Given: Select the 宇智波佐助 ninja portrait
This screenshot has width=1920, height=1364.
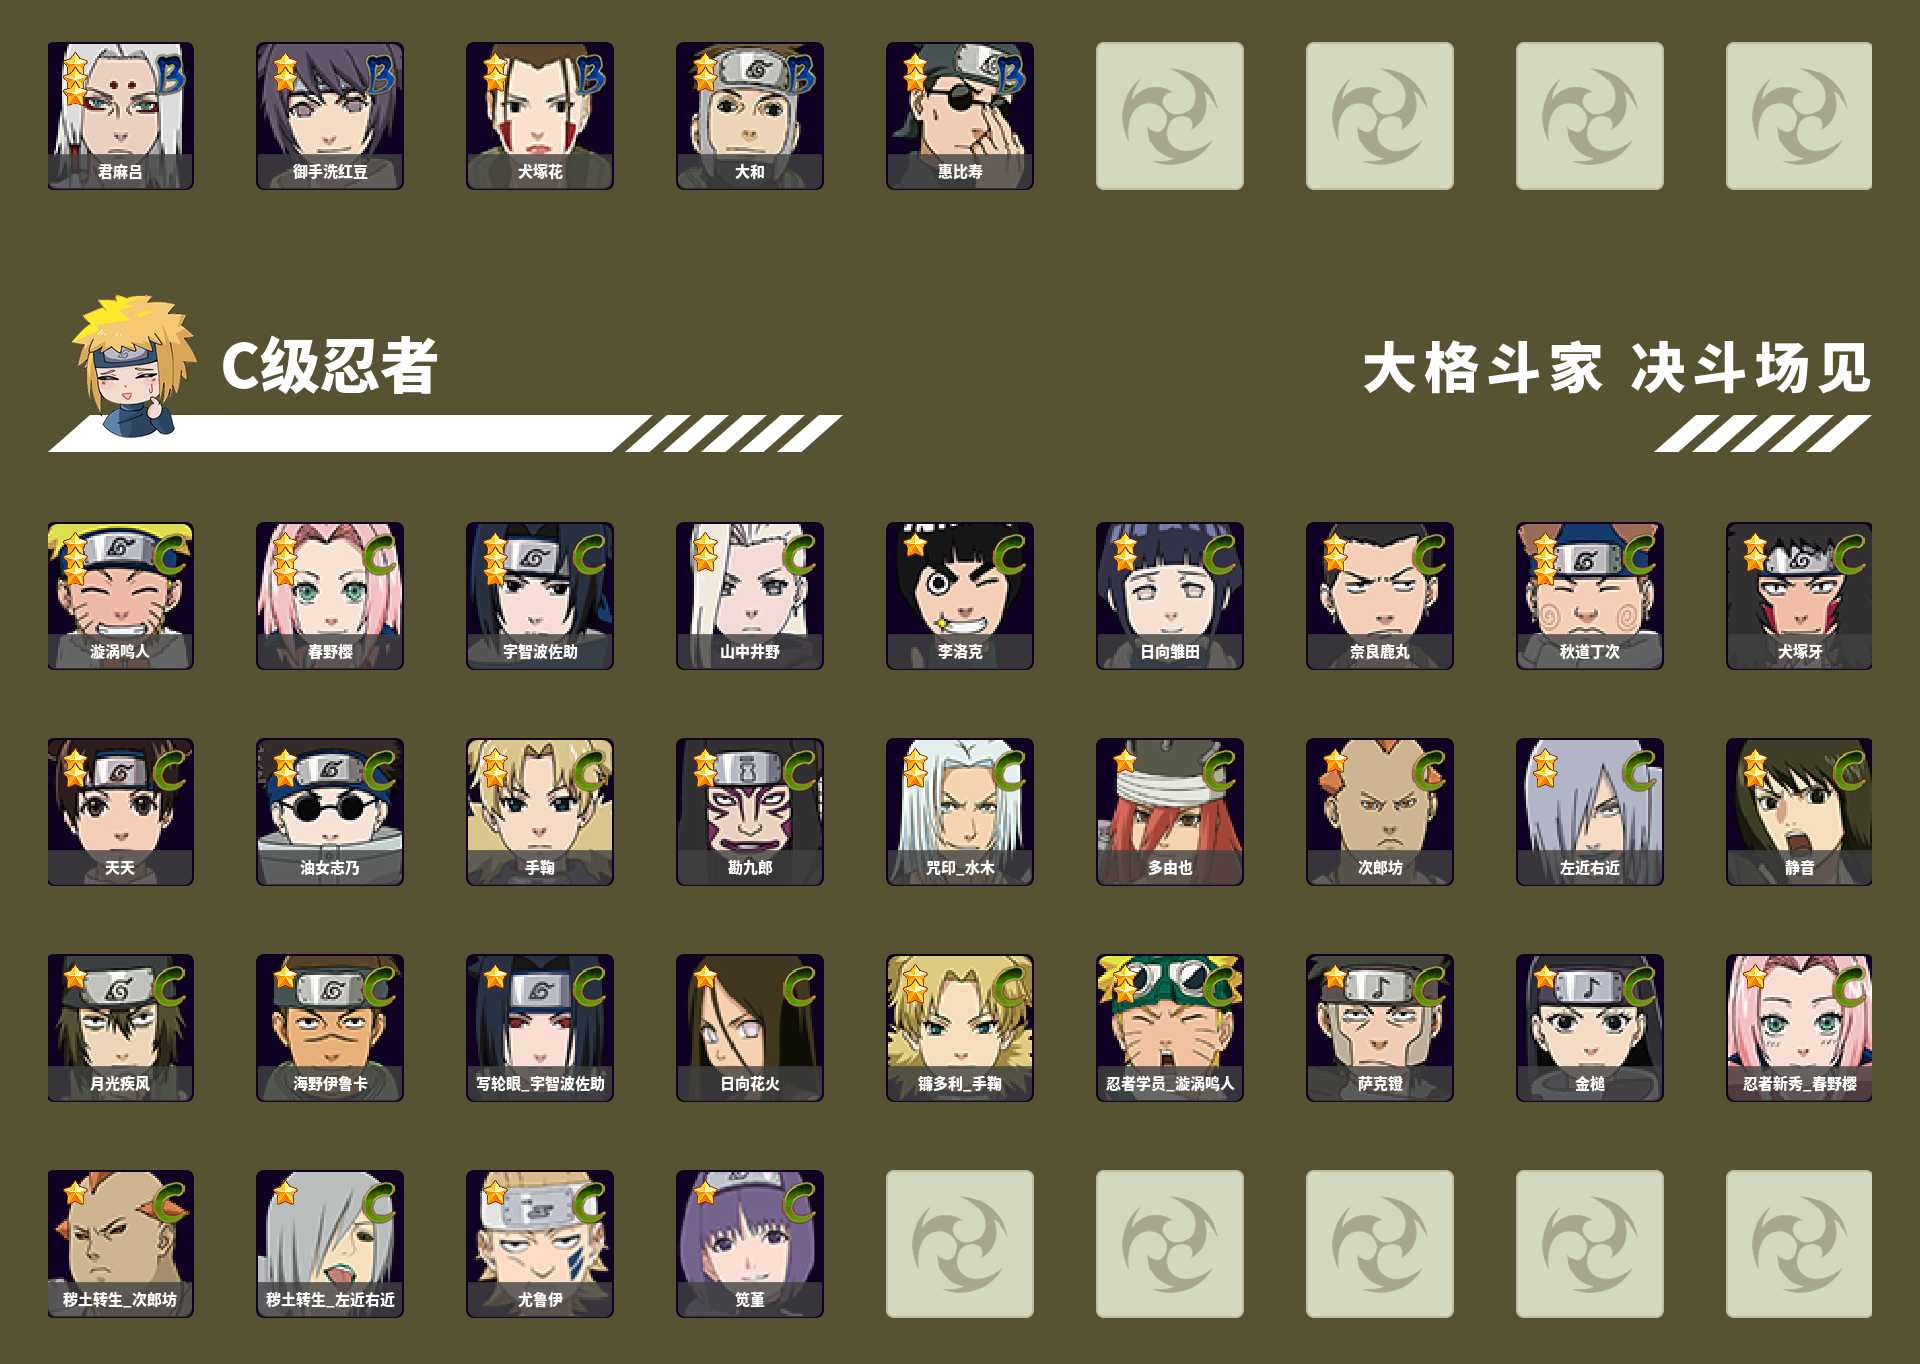Looking at the screenshot, I should click(540, 596).
